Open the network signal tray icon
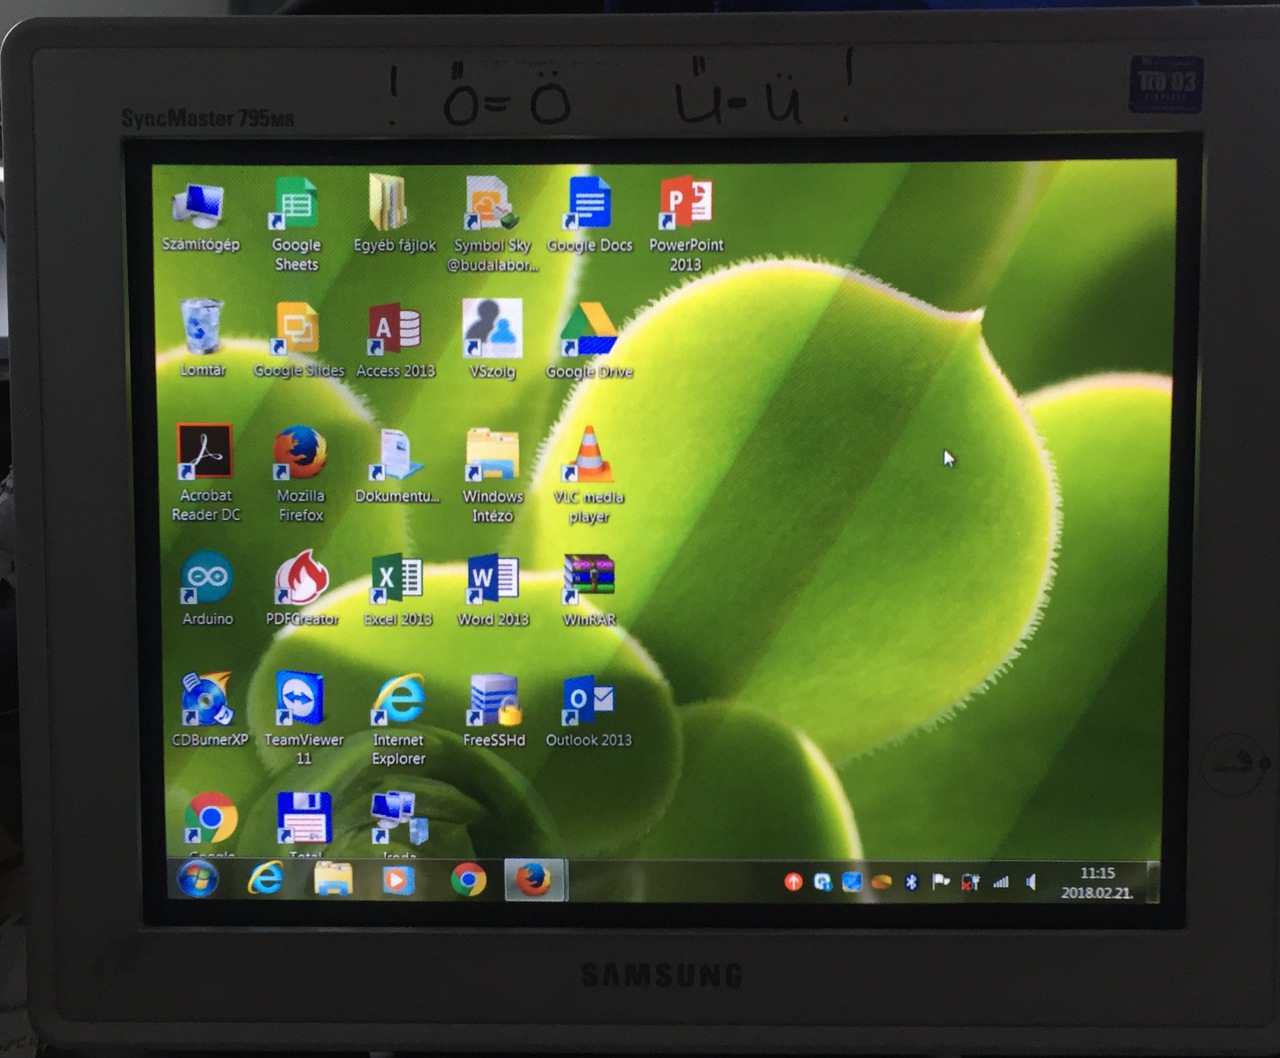The width and height of the screenshot is (1280, 1058). [1001, 882]
